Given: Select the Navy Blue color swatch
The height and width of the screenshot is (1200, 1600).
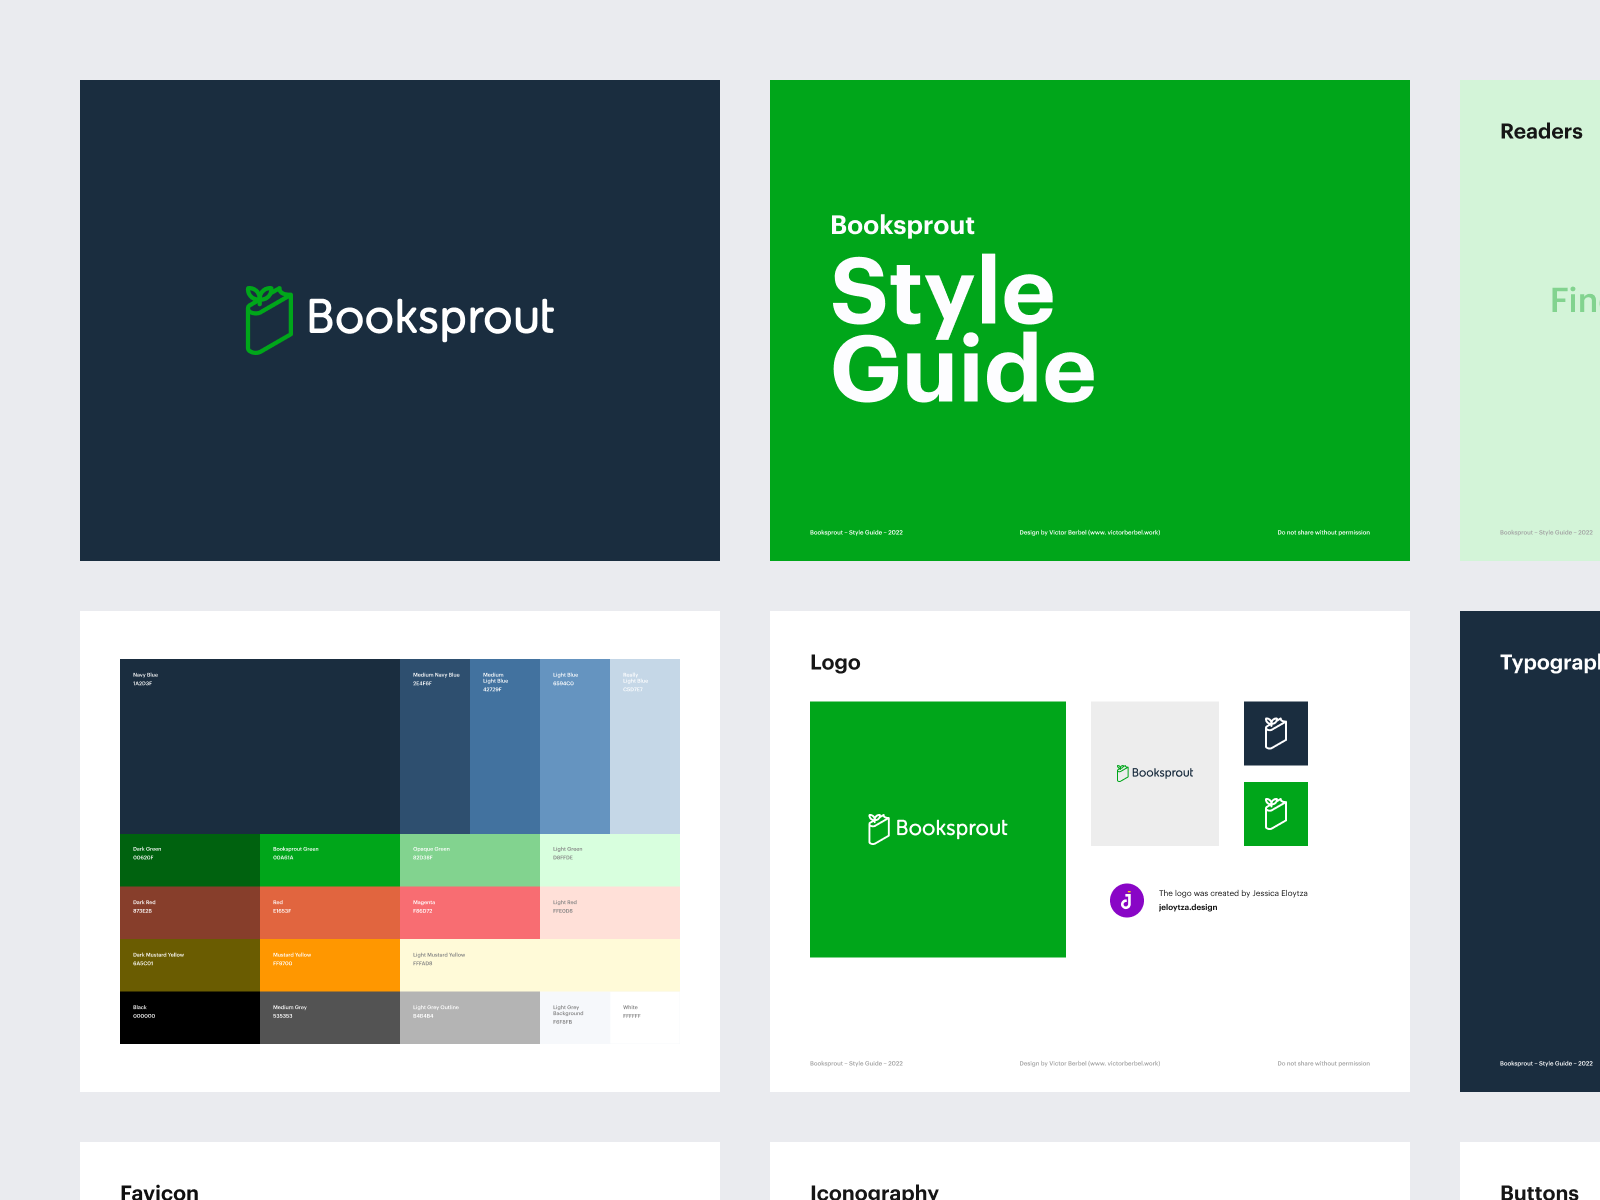Looking at the screenshot, I should pos(260,746).
